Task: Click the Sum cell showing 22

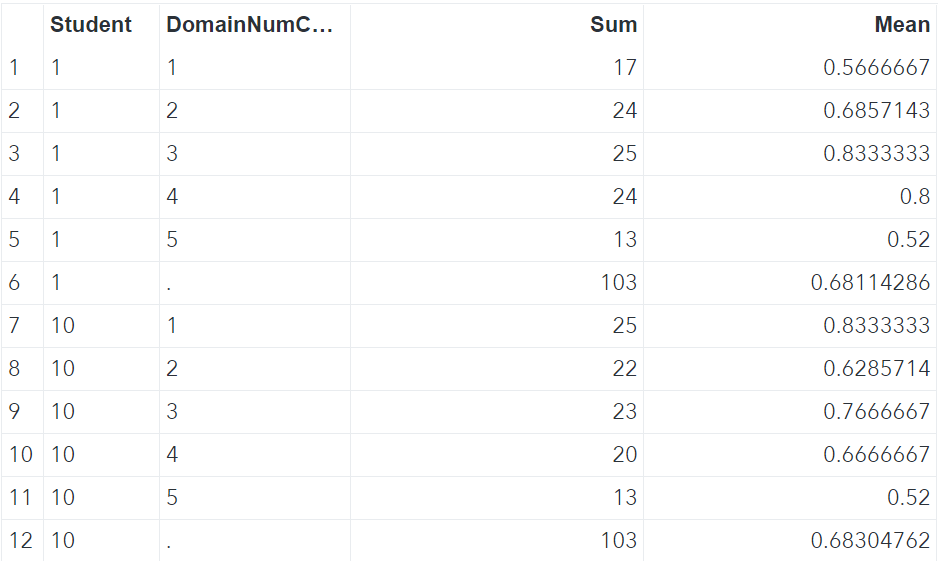Action: (624, 369)
